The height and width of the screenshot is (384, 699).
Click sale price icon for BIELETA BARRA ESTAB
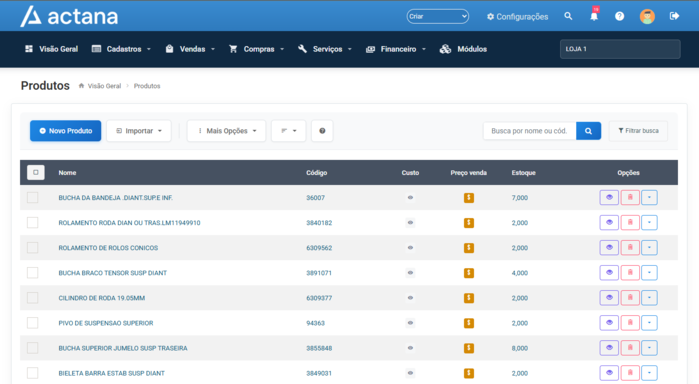click(x=469, y=373)
